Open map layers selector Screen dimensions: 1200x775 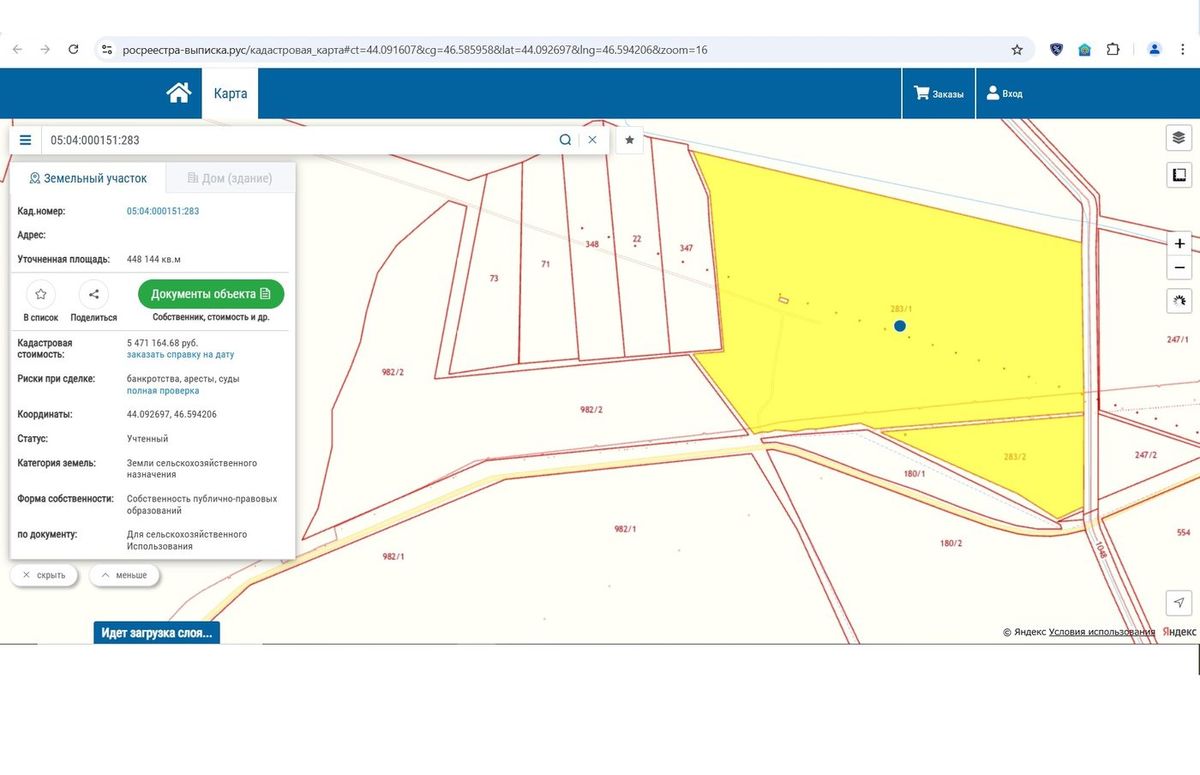pos(1179,138)
